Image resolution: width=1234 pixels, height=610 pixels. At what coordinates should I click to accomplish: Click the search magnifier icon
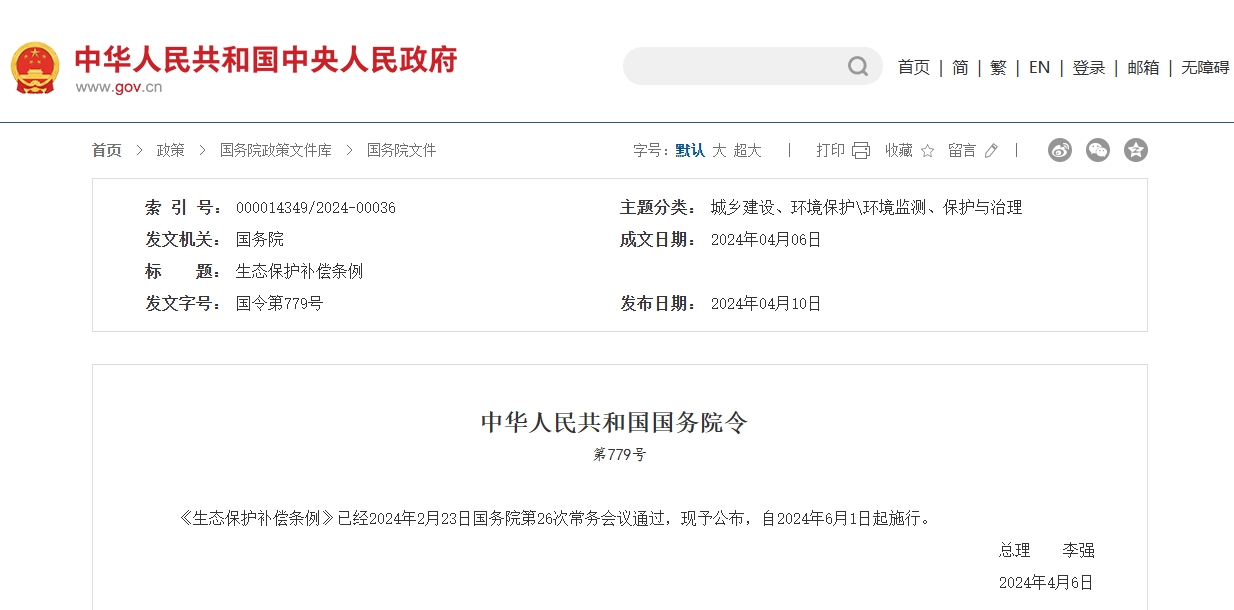(858, 67)
